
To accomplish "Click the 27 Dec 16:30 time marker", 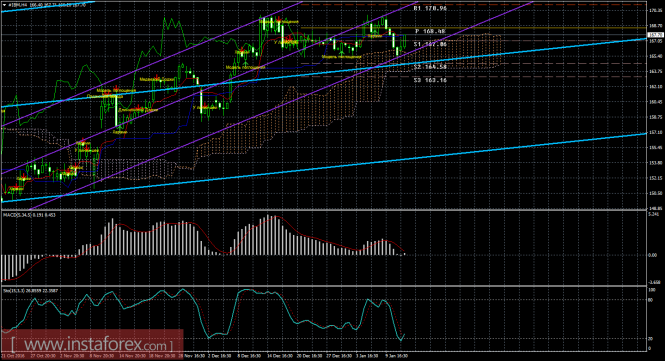I will 339,356.
